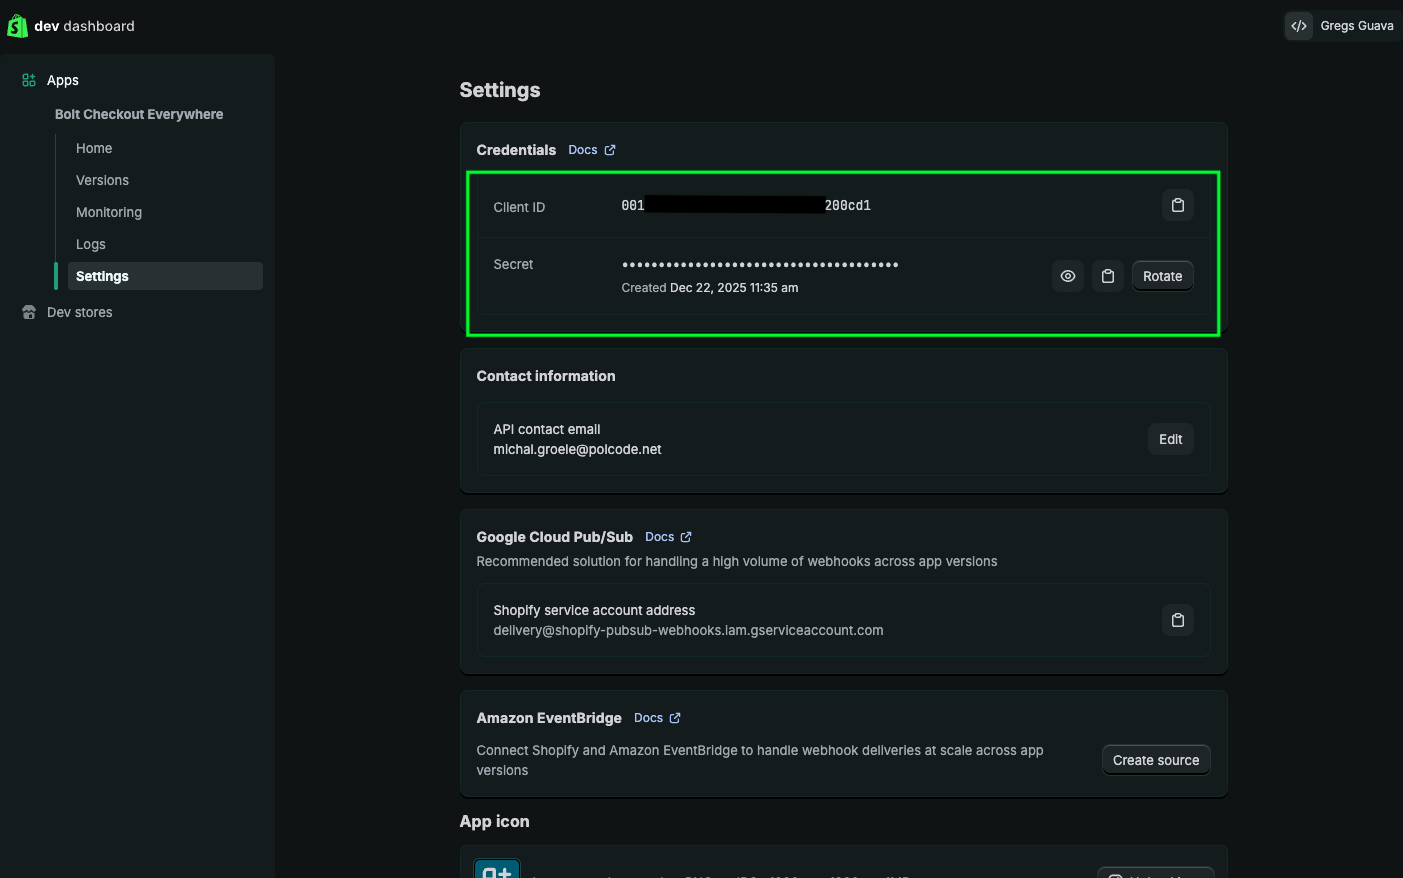Go to the Home page in sidebar
The height and width of the screenshot is (878, 1403).
(94, 148)
